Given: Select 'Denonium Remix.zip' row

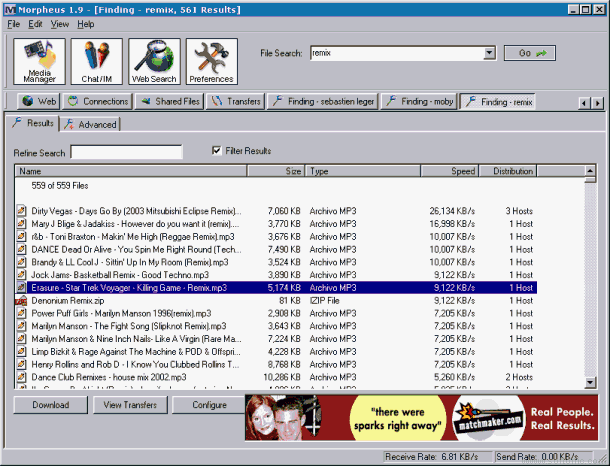Looking at the screenshot, I should (276, 301).
